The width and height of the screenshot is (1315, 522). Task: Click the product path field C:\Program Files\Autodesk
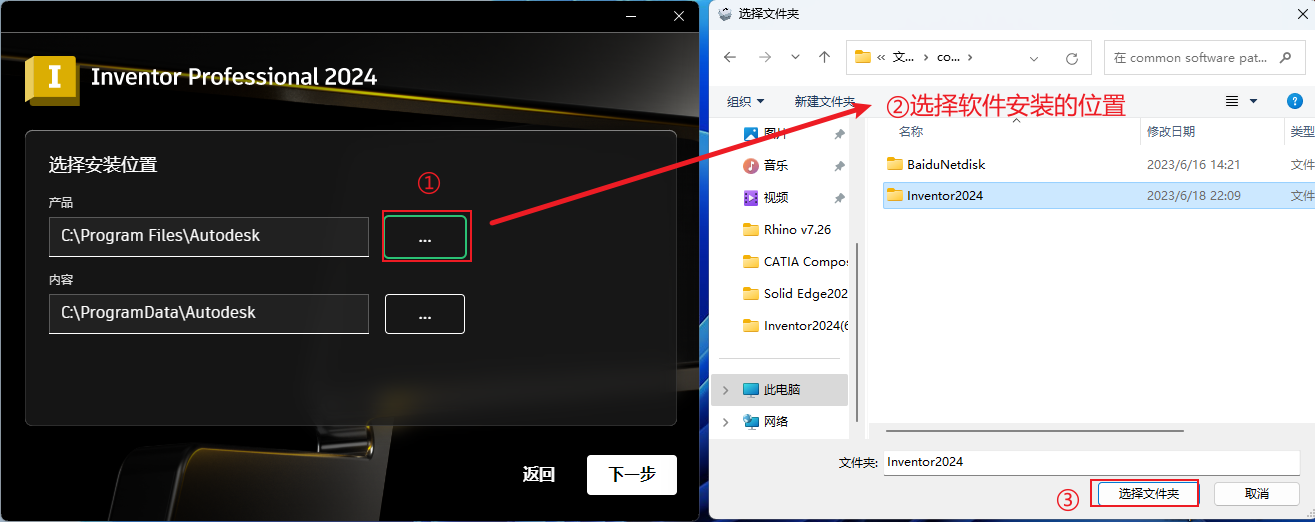tap(209, 236)
